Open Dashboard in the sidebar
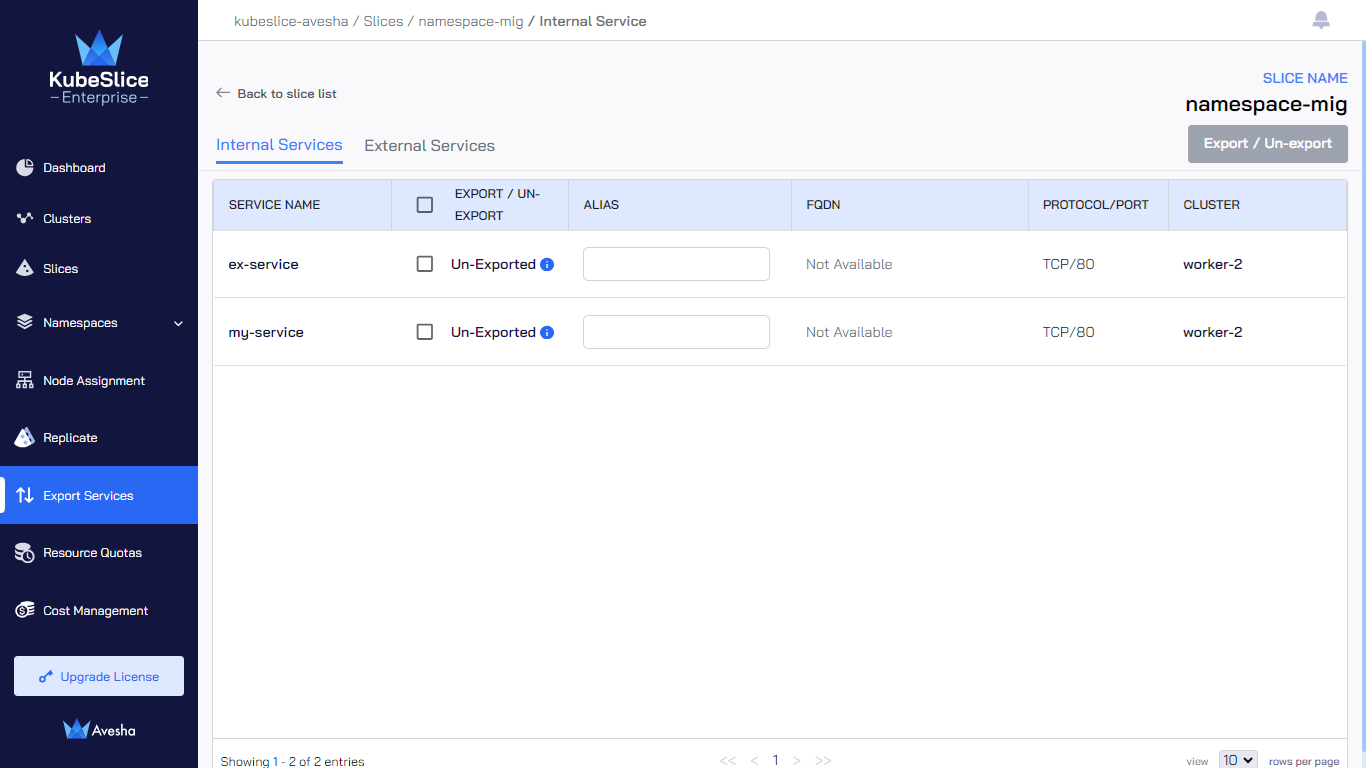Viewport: 1366px width, 768px height. point(99,168)
